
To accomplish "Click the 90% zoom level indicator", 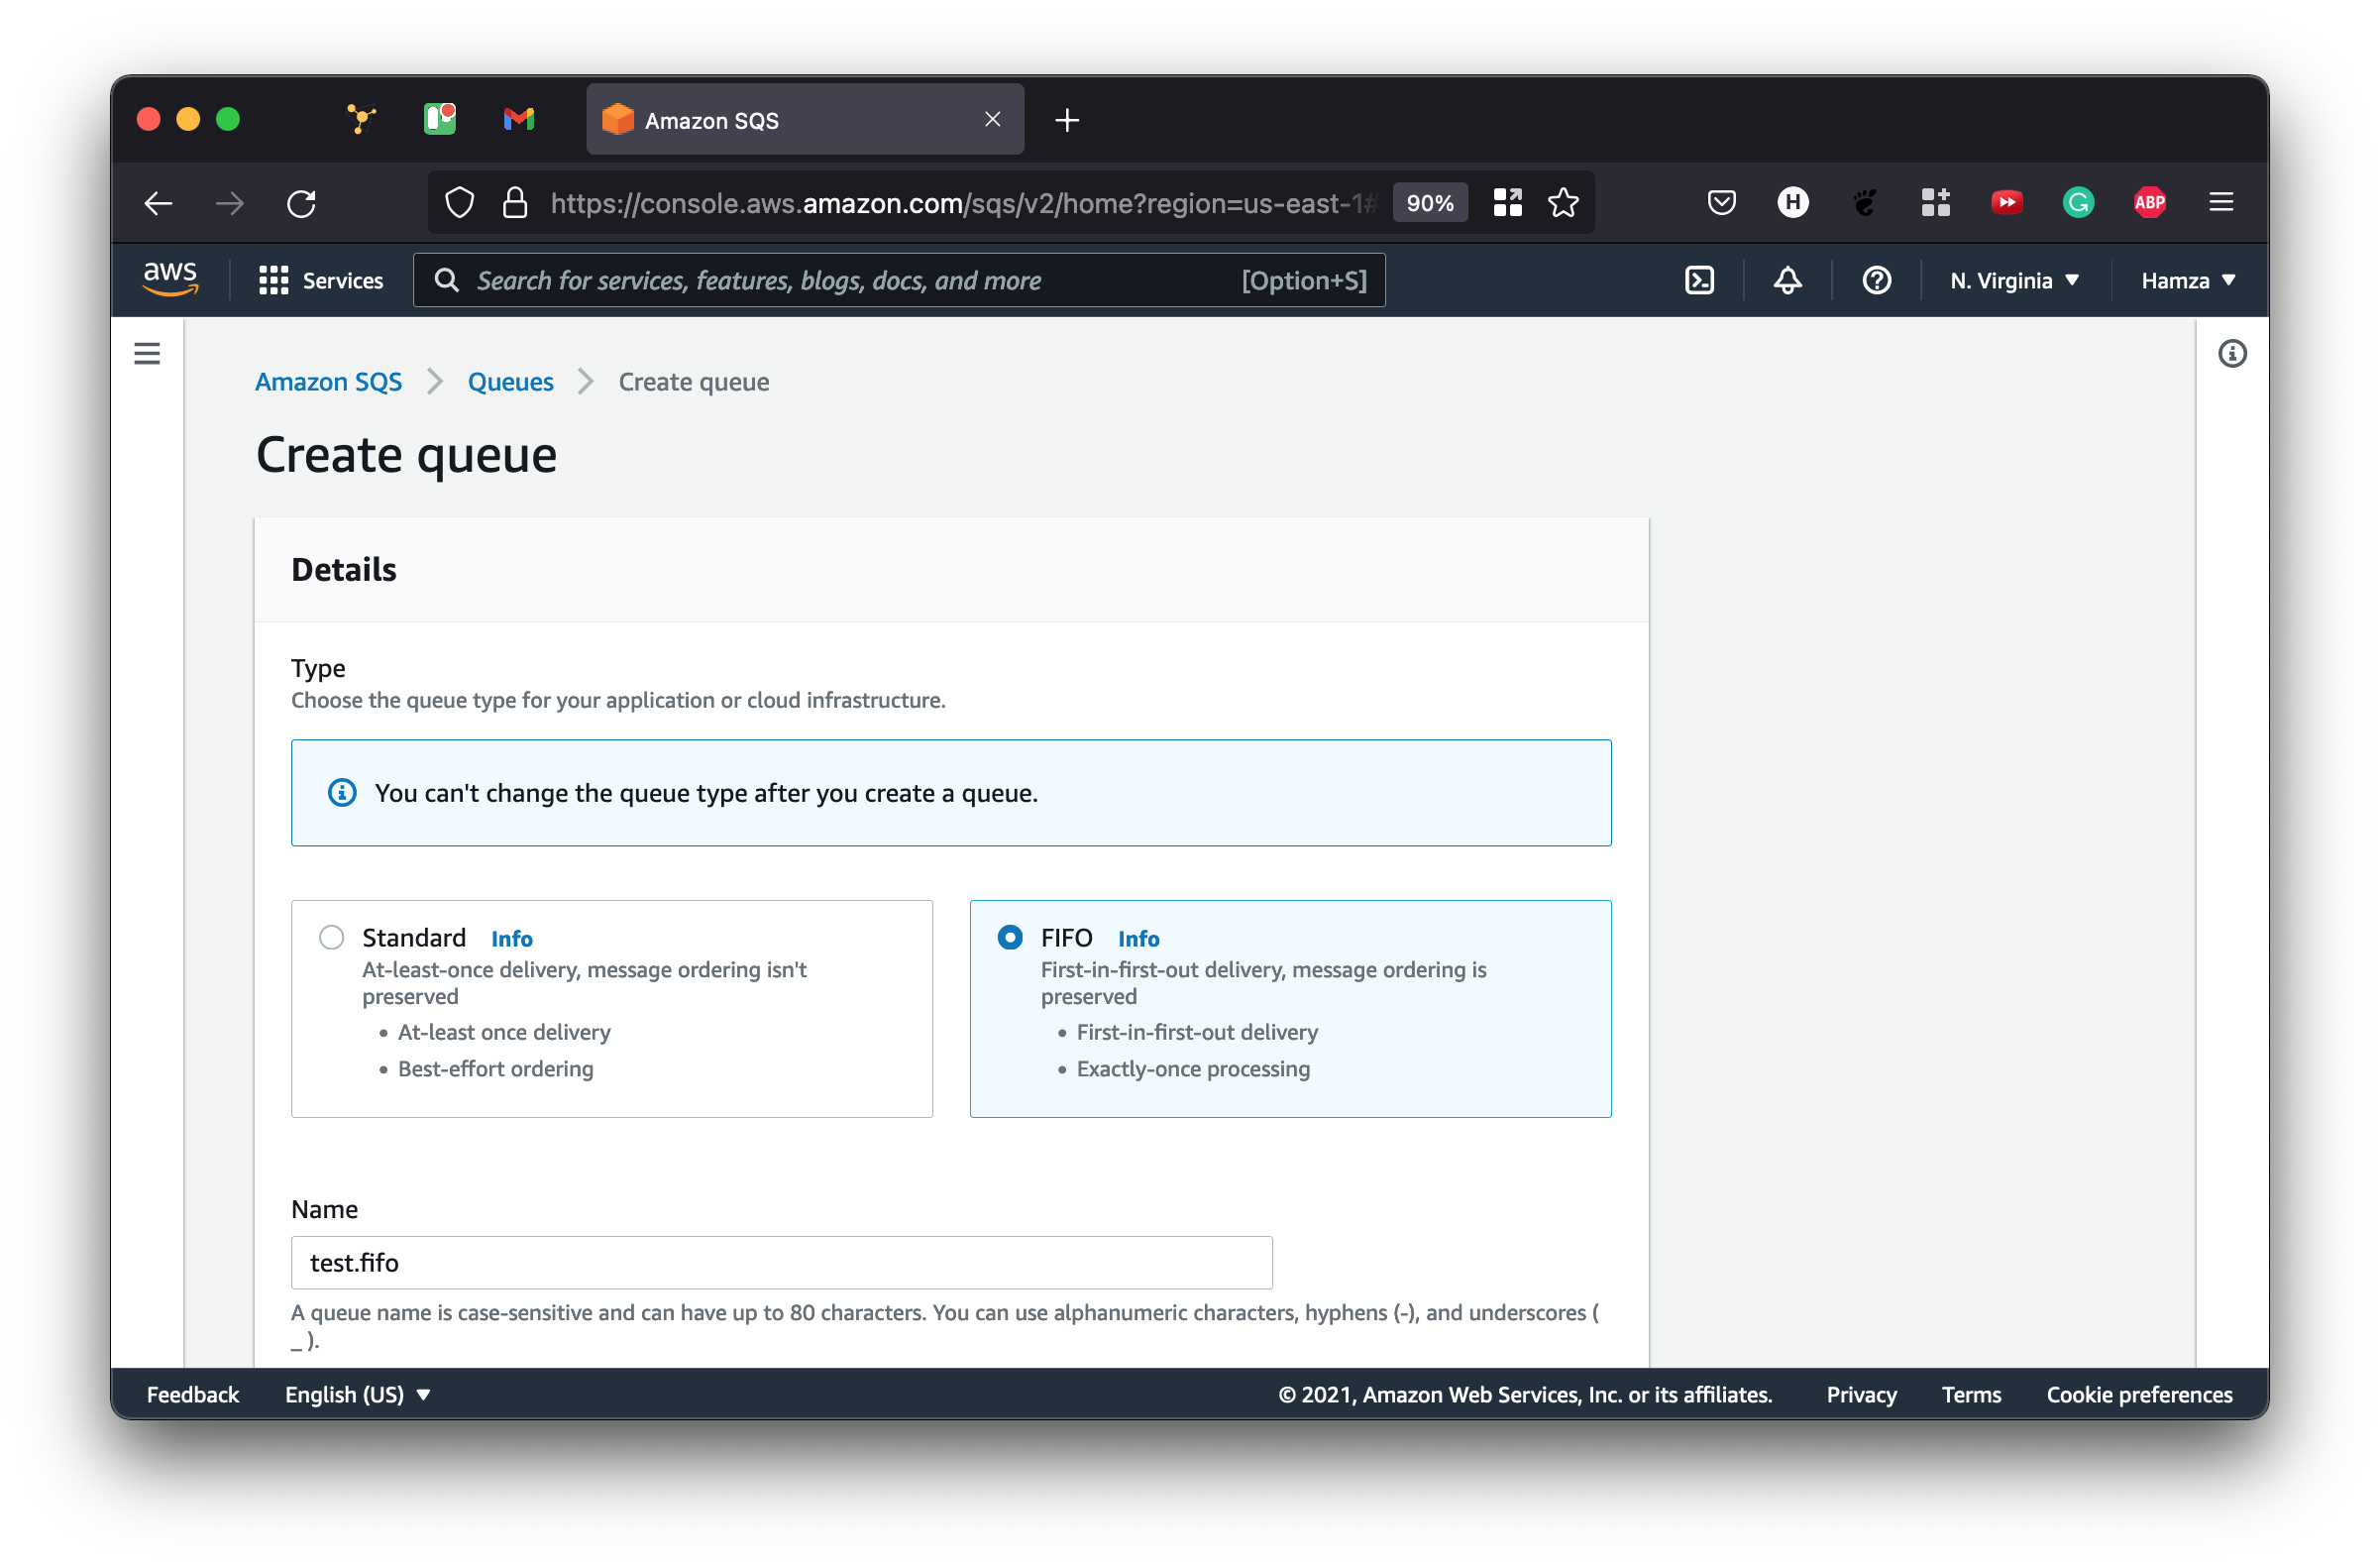I will (x=1429, y=203).
